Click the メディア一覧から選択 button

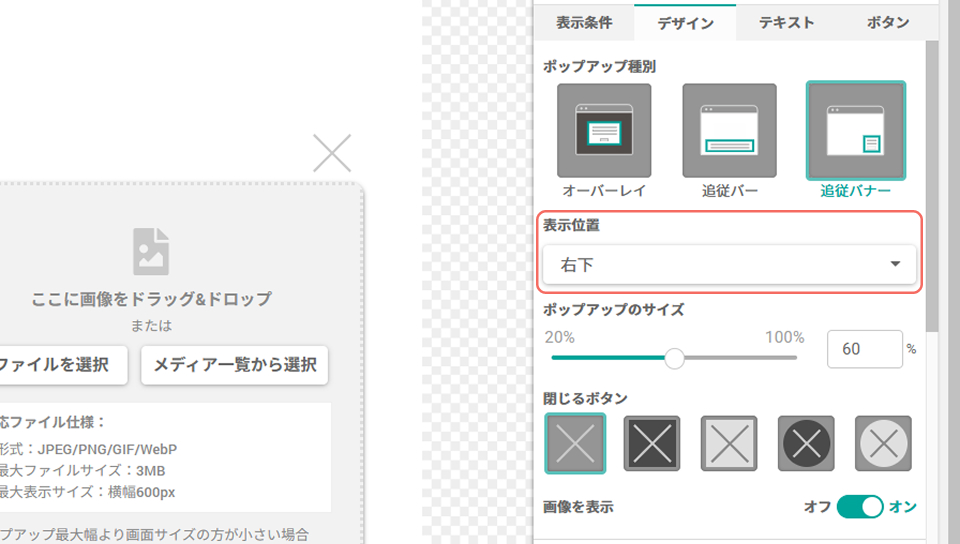point(234,365)
